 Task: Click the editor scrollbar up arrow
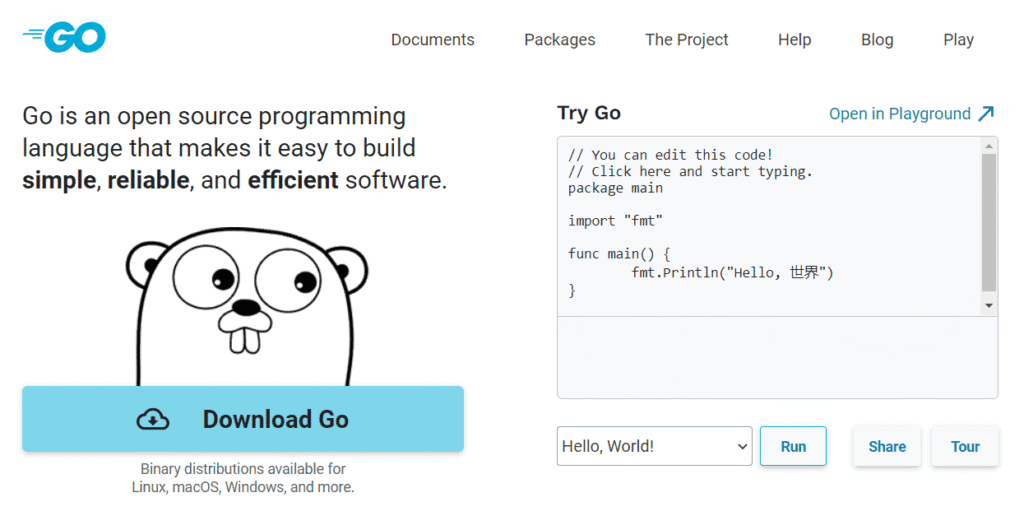point(989,146)
